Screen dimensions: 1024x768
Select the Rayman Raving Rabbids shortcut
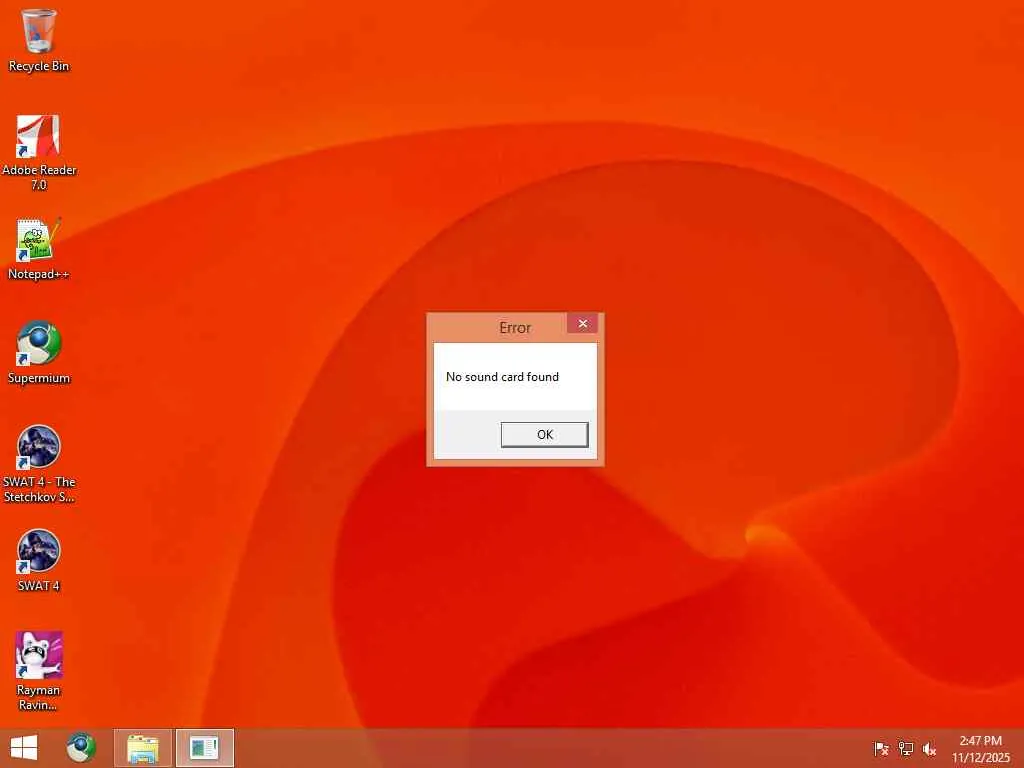point(39,671)
